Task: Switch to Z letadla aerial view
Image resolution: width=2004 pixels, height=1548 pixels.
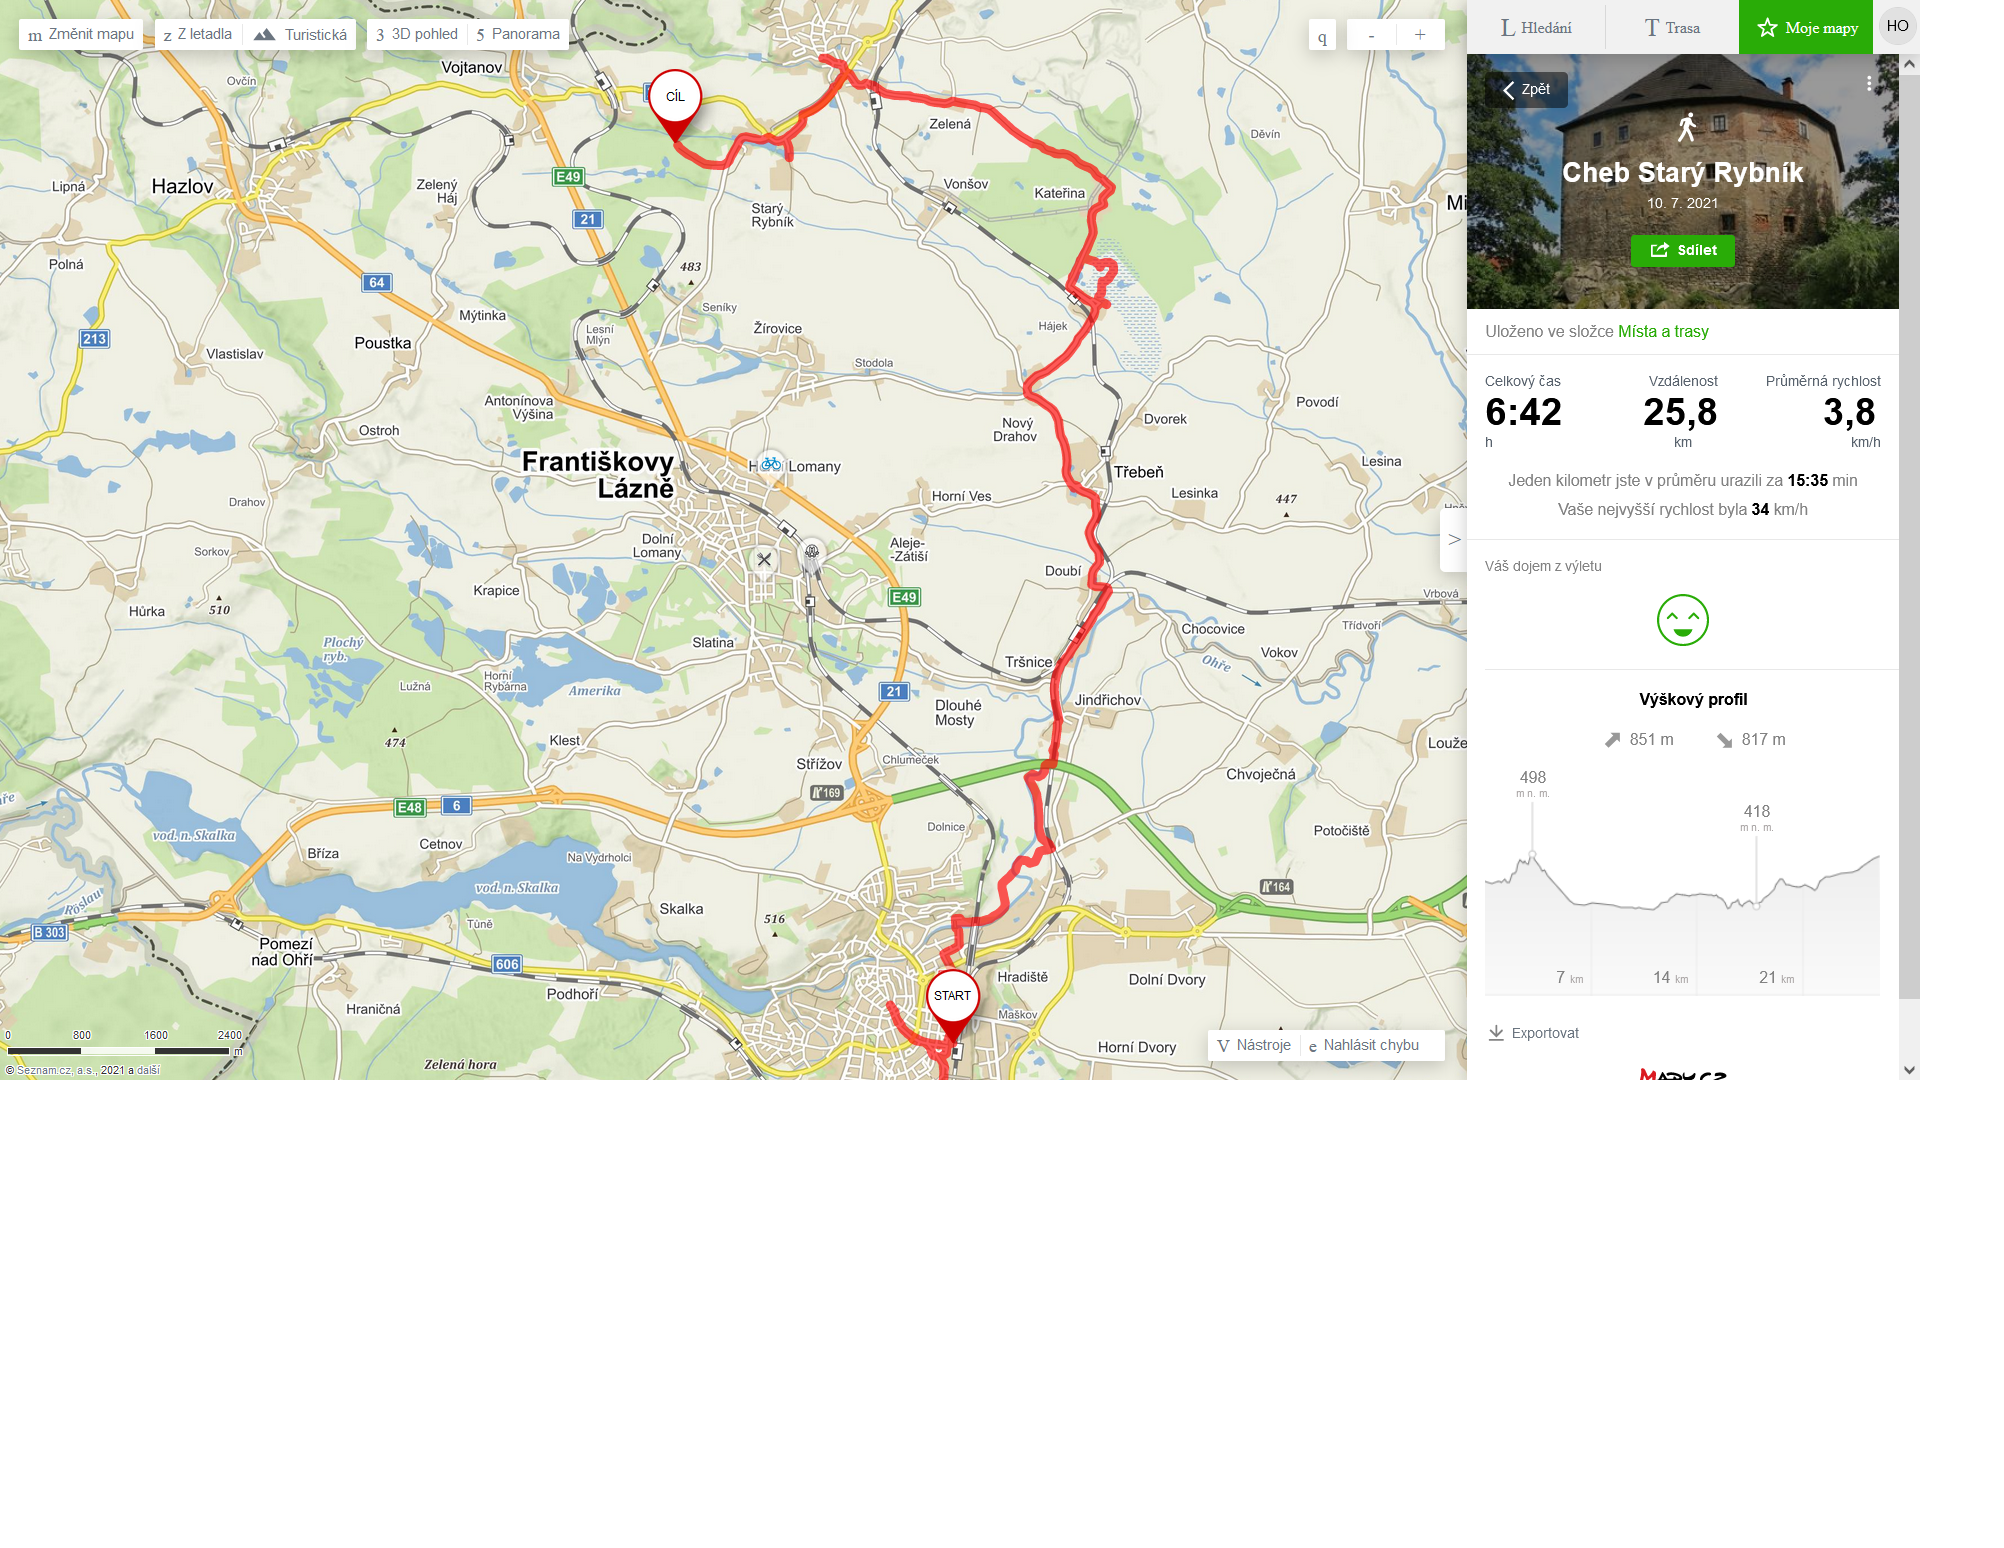Action: [x=198, y=34]
